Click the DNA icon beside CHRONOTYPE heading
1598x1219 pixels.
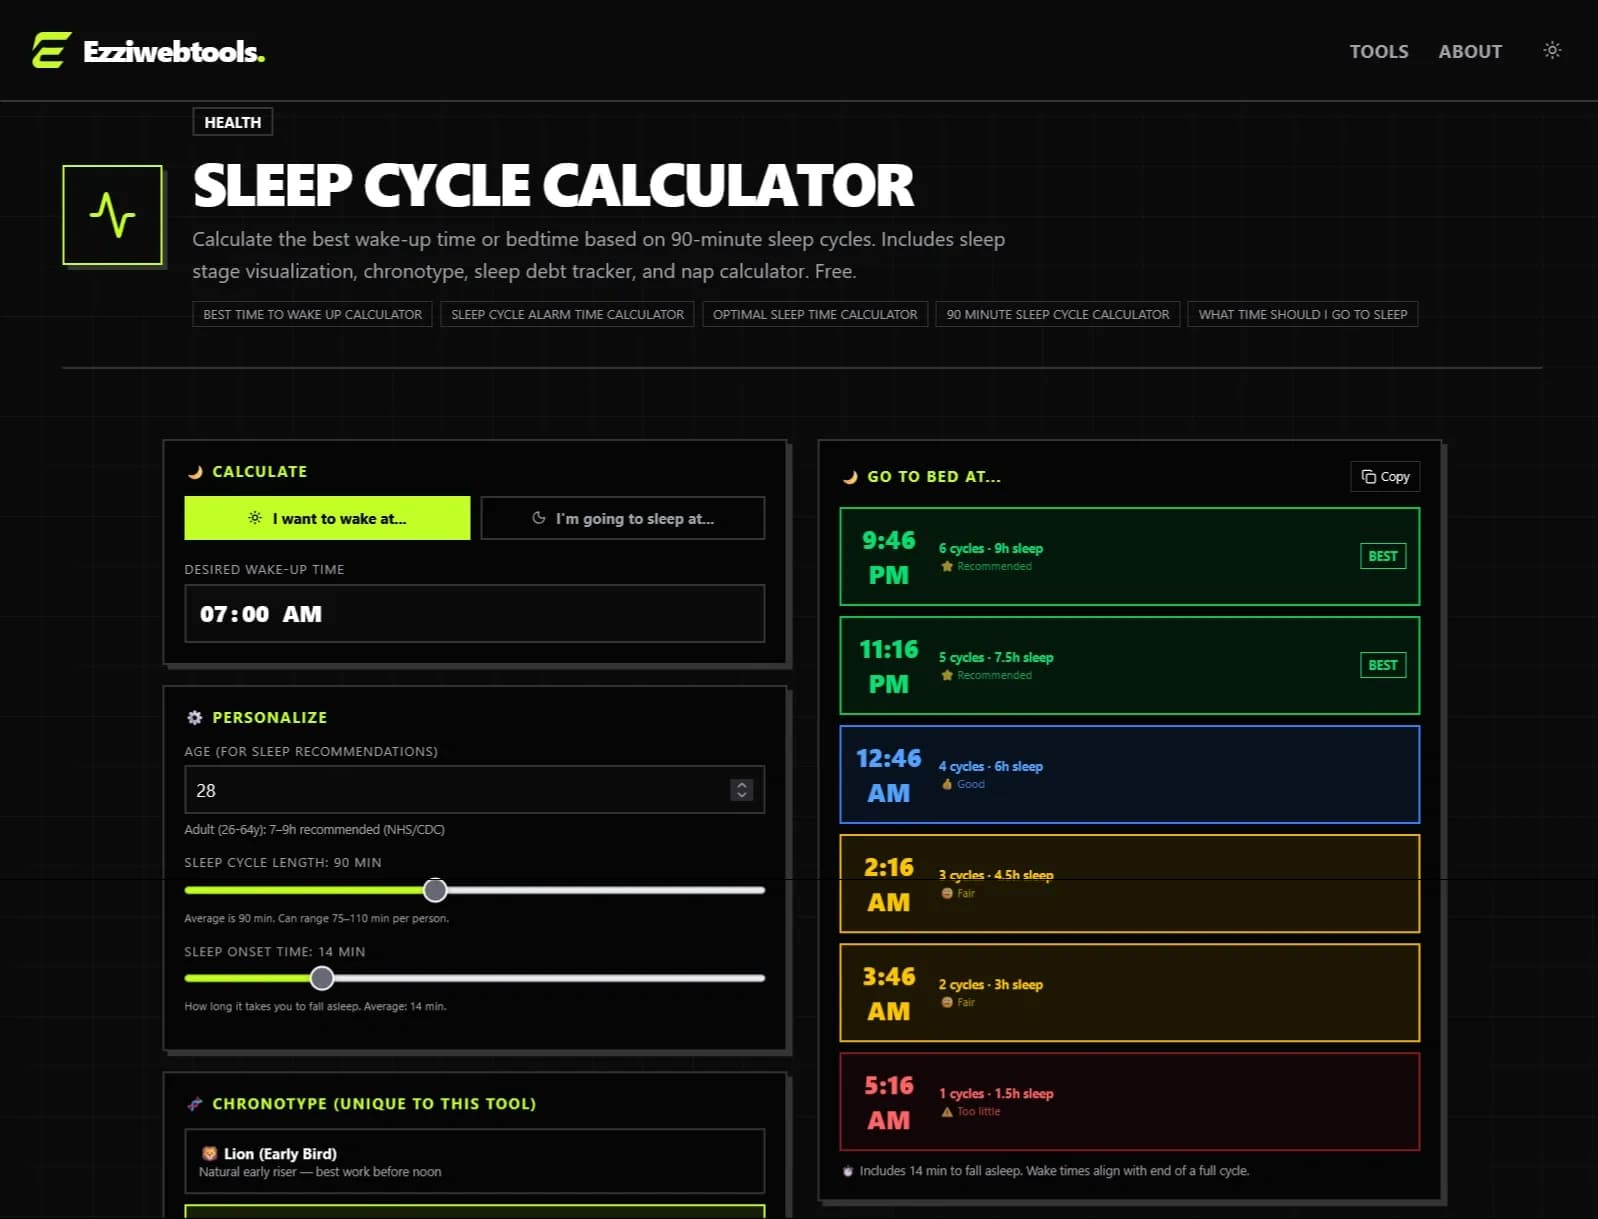[195, 1104]
